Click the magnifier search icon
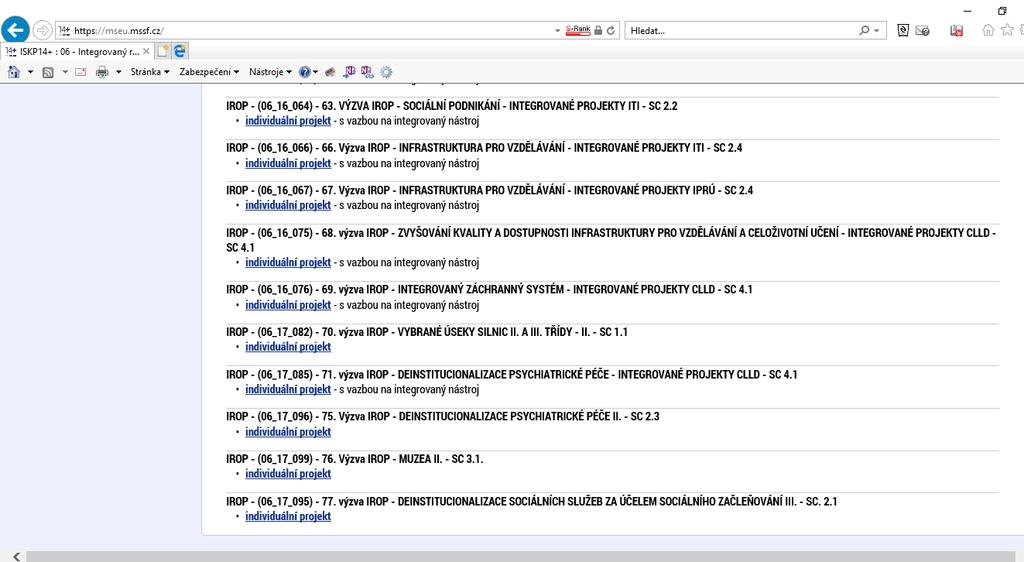The height and width of the screenshot is (562, 1024). pyautogui.click(x=864, y=30)
